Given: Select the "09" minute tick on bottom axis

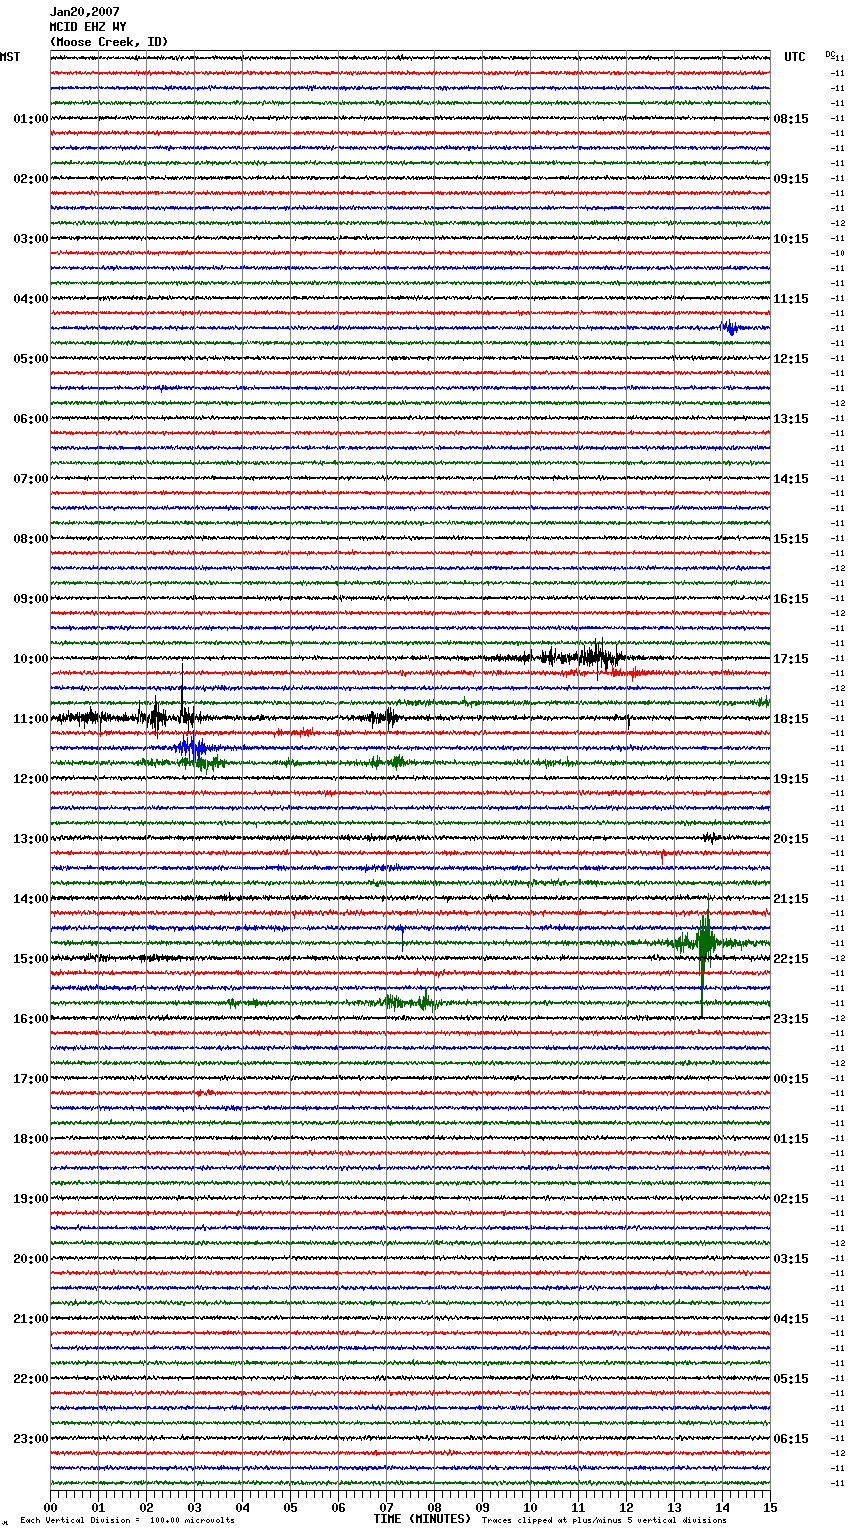Looking at the screenshot, I should [482, 1507].
